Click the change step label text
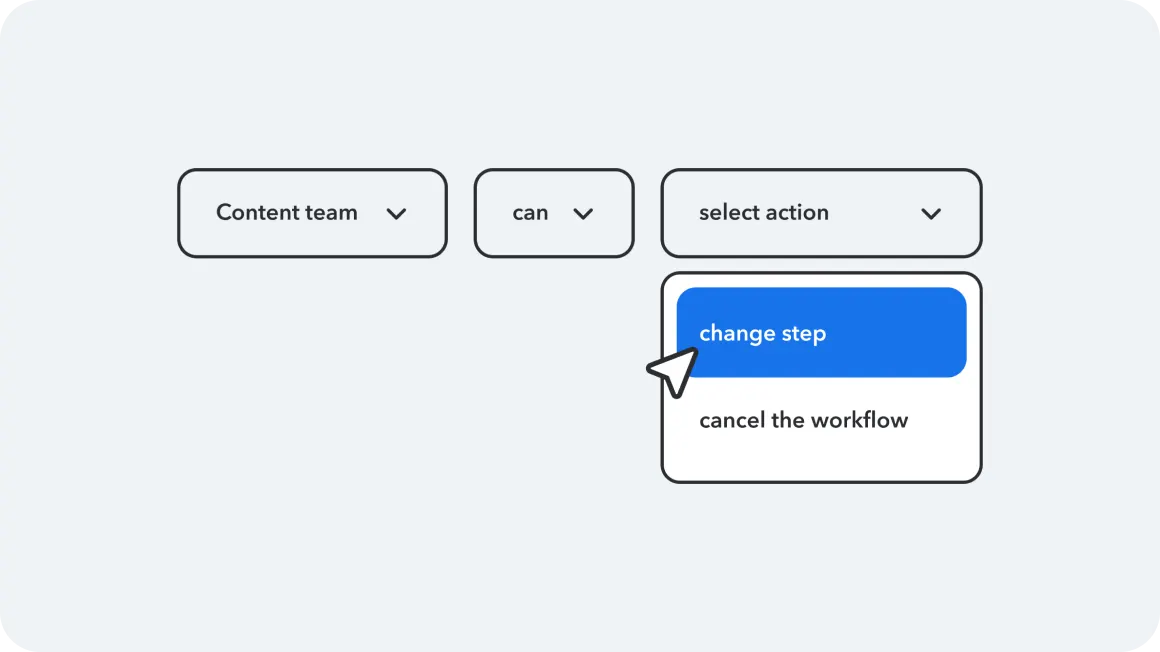 762,333
